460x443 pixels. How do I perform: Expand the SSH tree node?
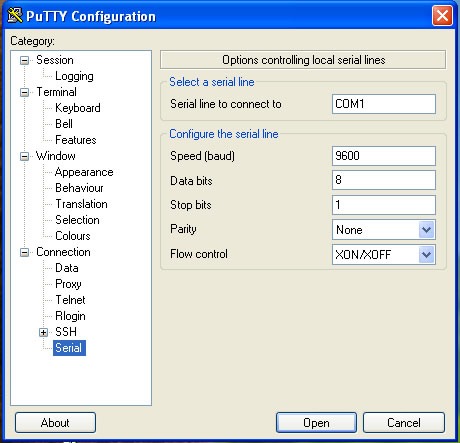point(43,332)
